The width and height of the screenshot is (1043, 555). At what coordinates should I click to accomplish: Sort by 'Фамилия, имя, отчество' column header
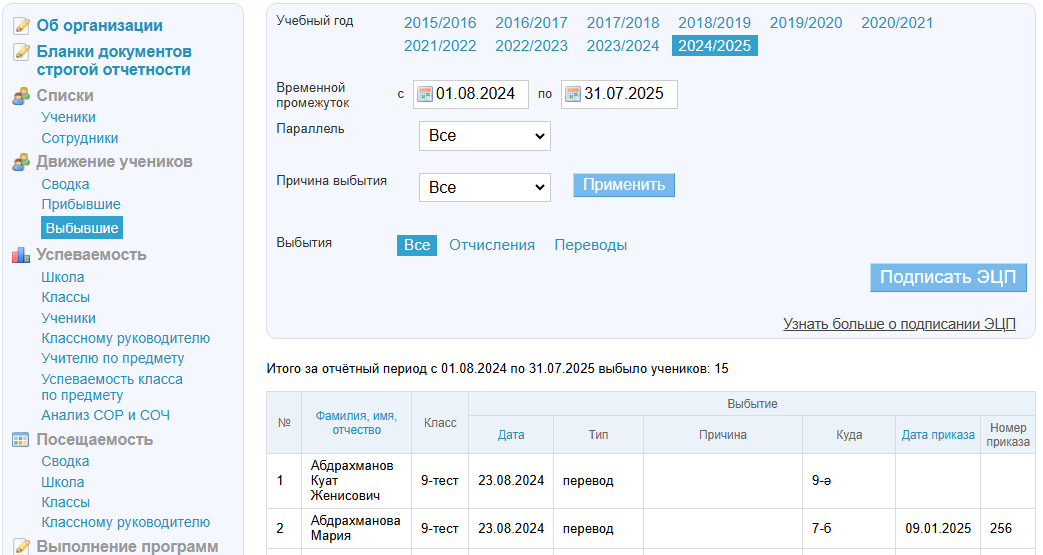[356, 422]
